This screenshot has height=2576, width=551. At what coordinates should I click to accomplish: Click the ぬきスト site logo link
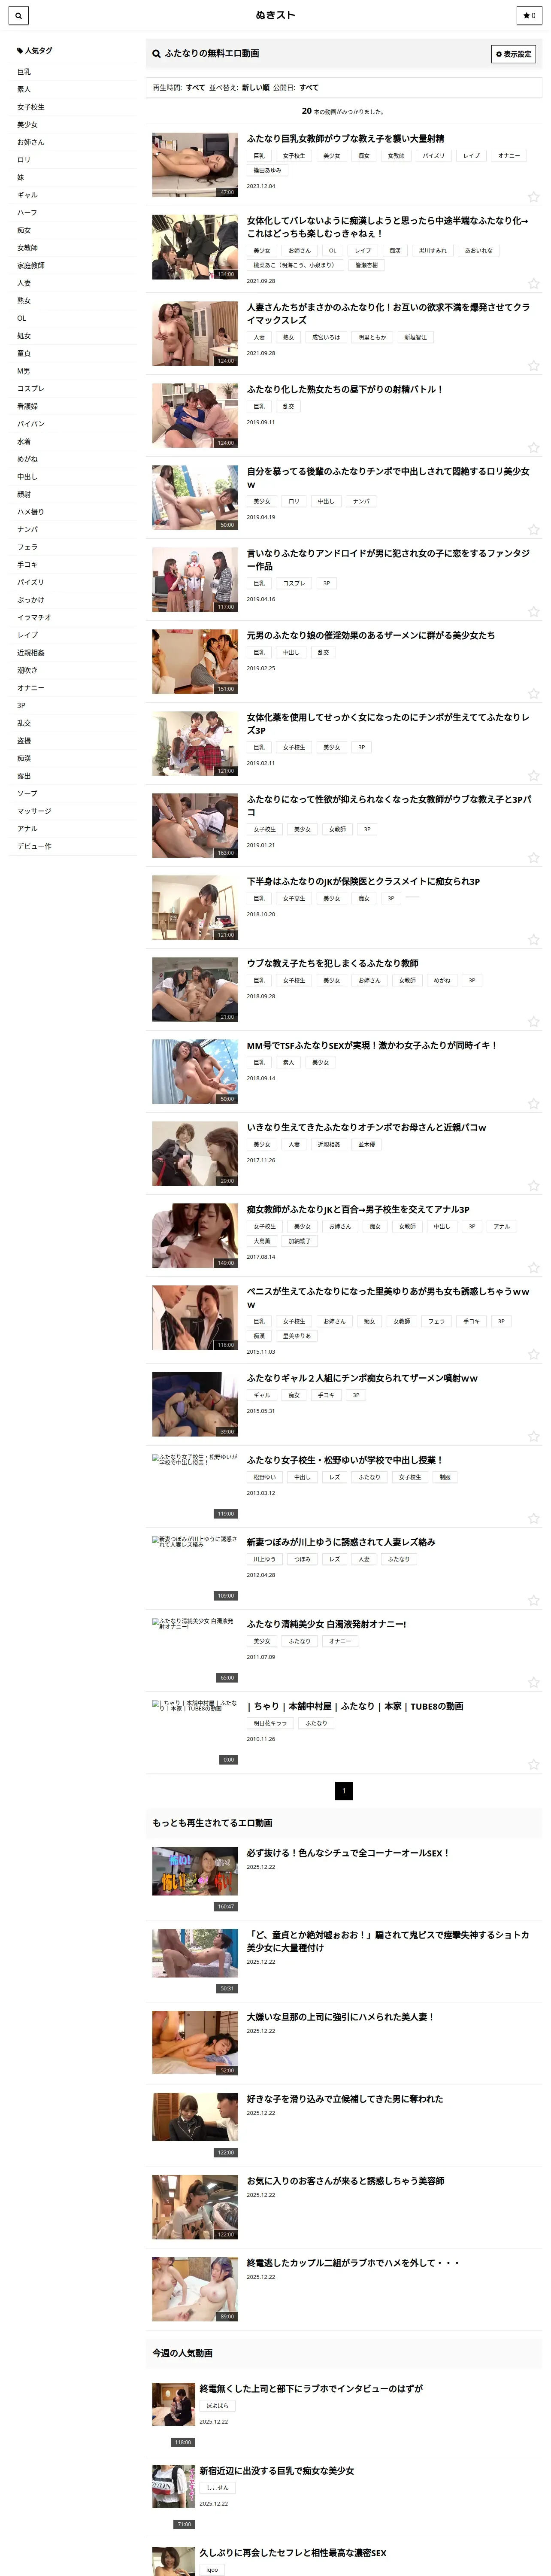[275, 15]
